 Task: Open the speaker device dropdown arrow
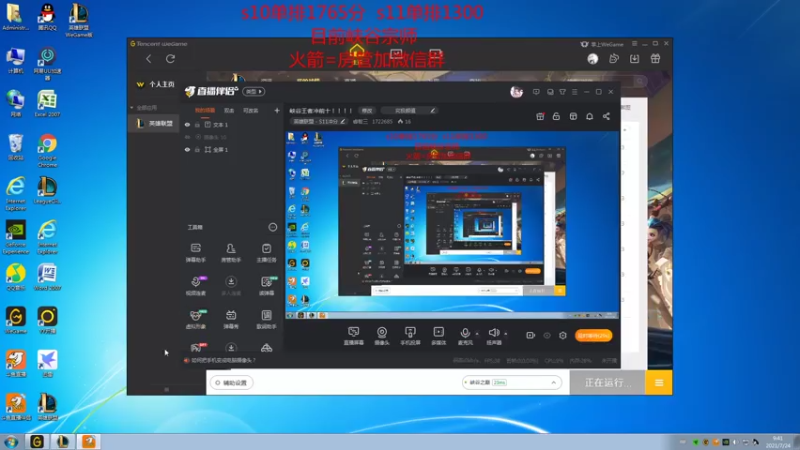tap(506, 334)
